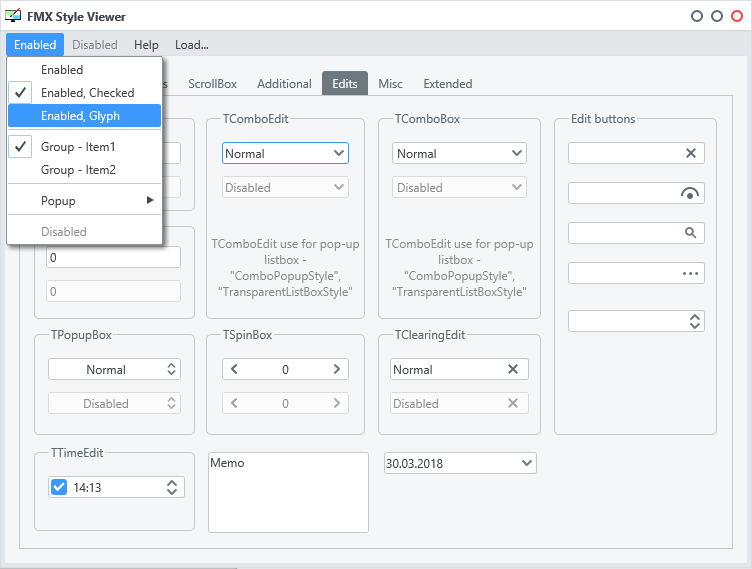Click into the Memo text area

(288, 492)
